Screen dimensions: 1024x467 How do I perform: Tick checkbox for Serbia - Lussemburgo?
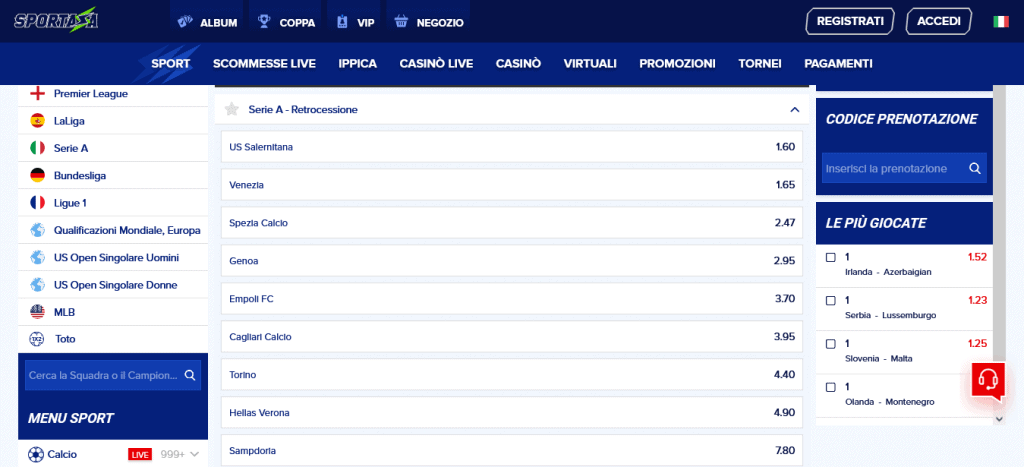(831, 300)
